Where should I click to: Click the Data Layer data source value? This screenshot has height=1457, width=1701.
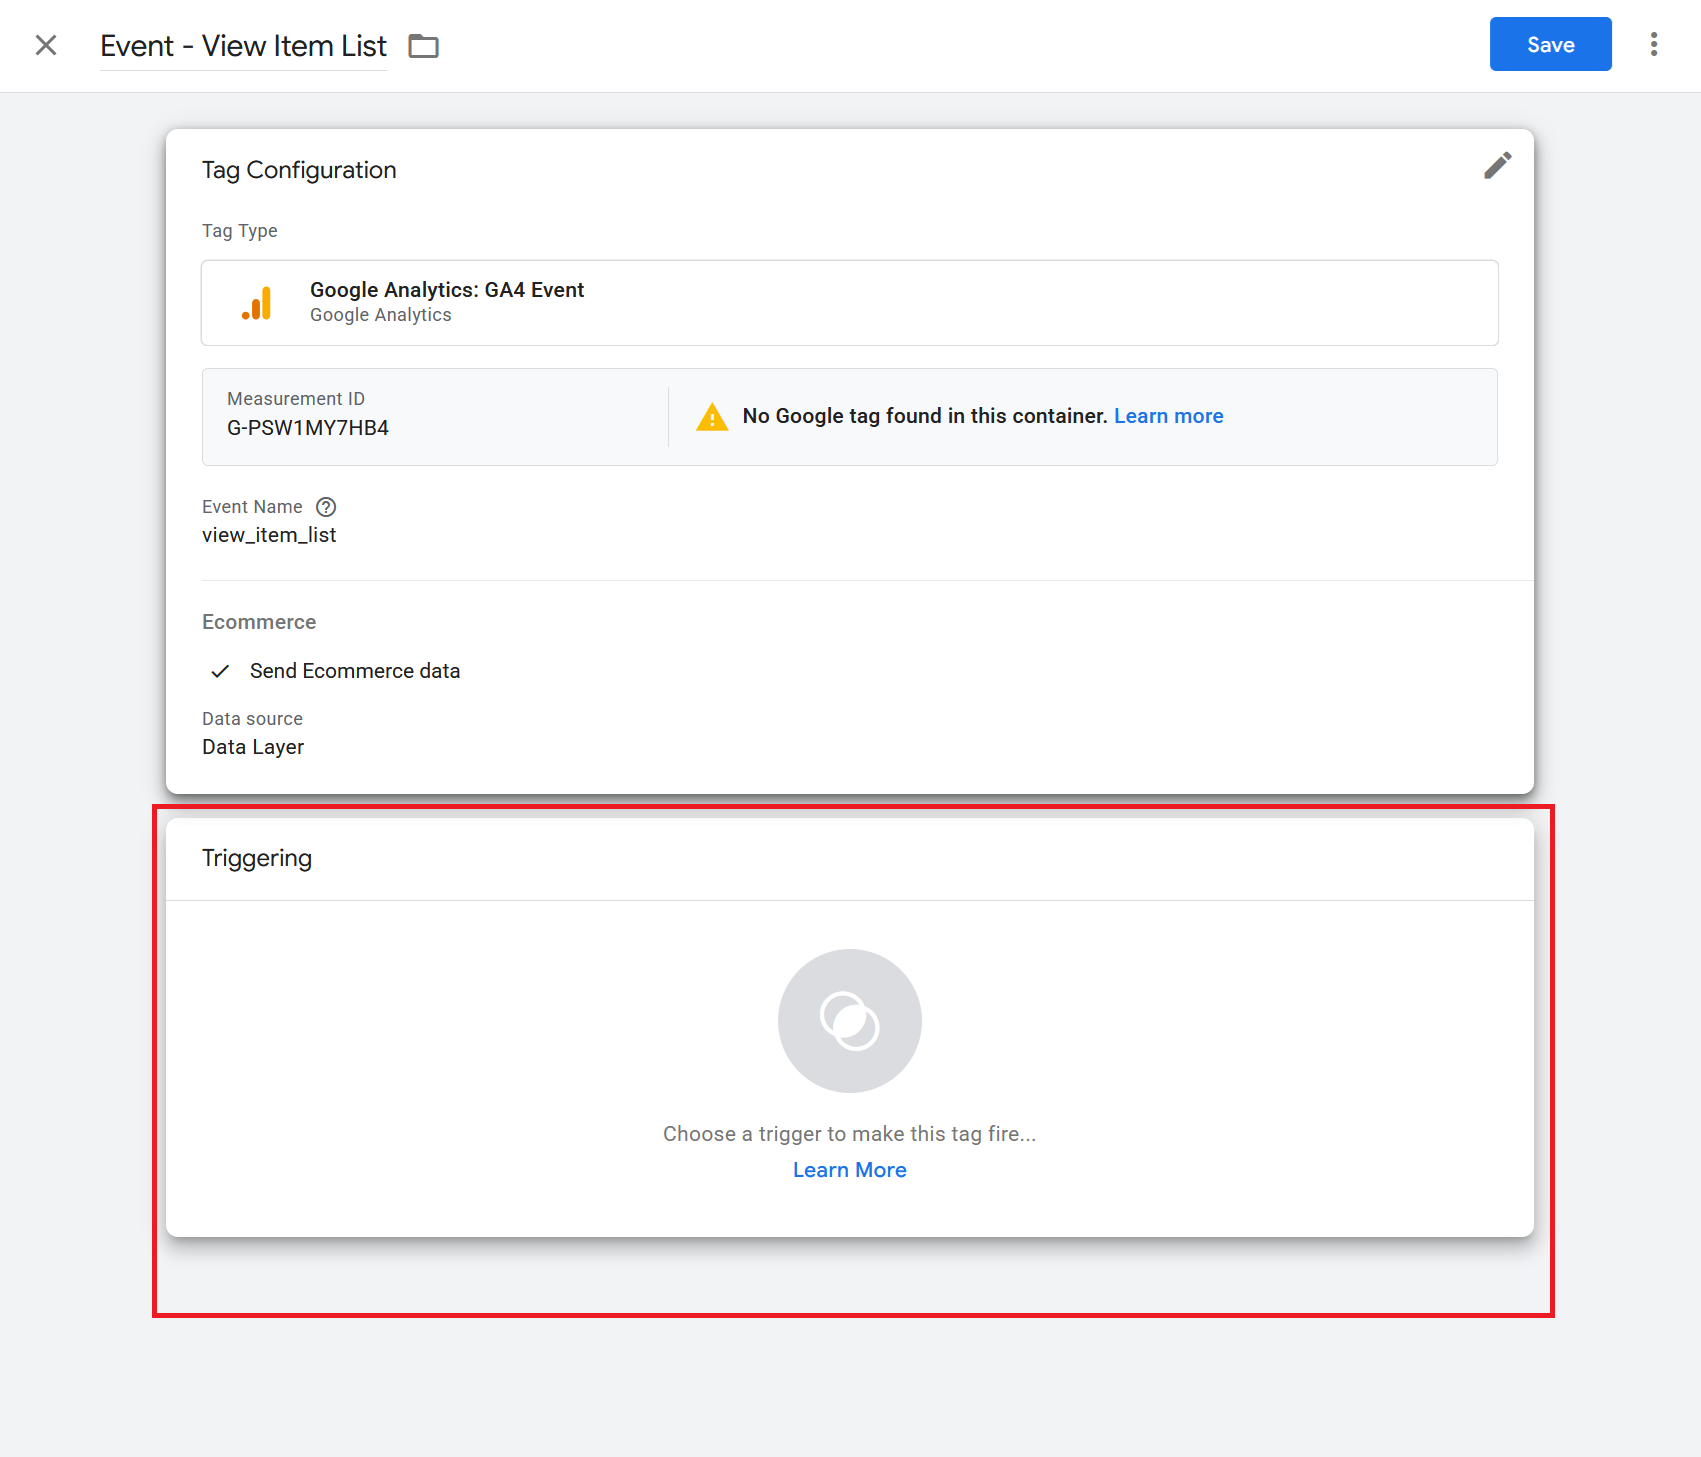(253, 747)
